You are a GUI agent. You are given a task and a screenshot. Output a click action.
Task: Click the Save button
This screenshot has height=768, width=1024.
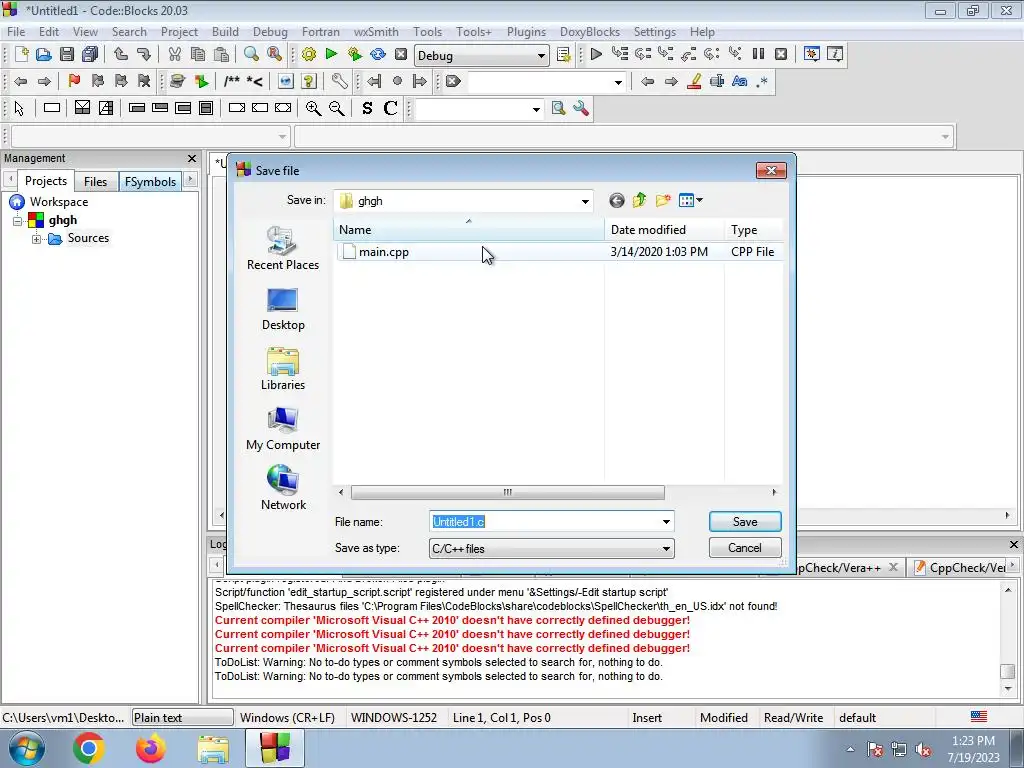point(744,522)
